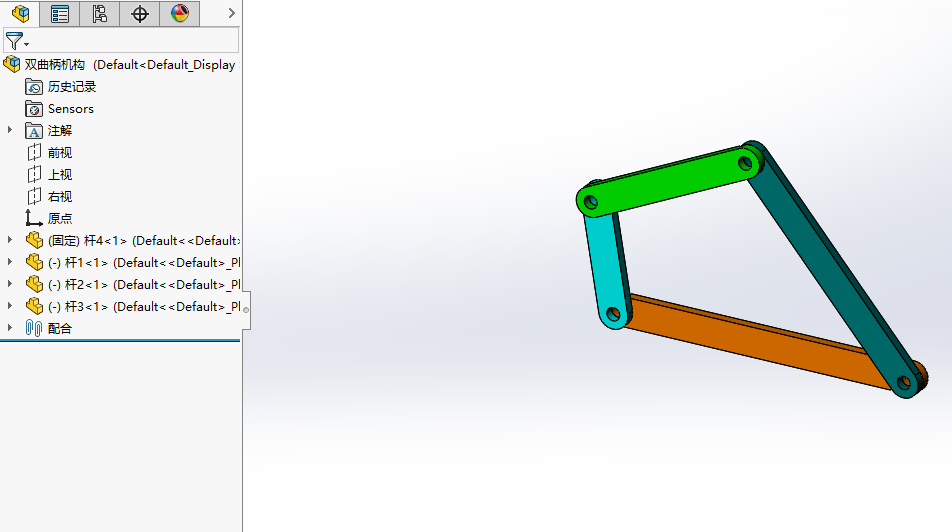
Task: Click the part icon for 杆3<1>
Action: [x=34, y=306]
